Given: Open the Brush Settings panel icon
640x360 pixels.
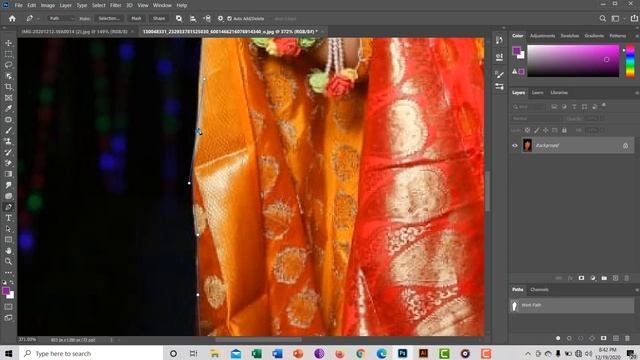Looking at the screenshot, I should 499,74.
